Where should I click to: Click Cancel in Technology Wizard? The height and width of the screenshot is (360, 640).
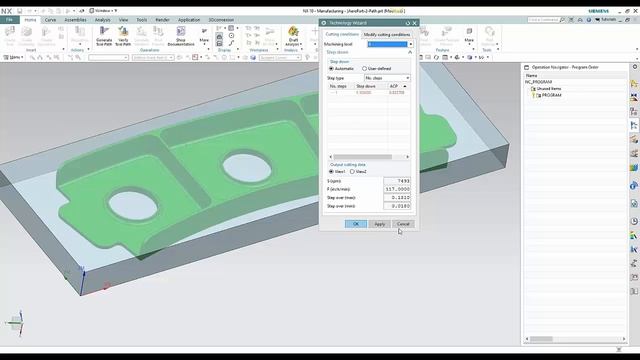pos(403,224)
